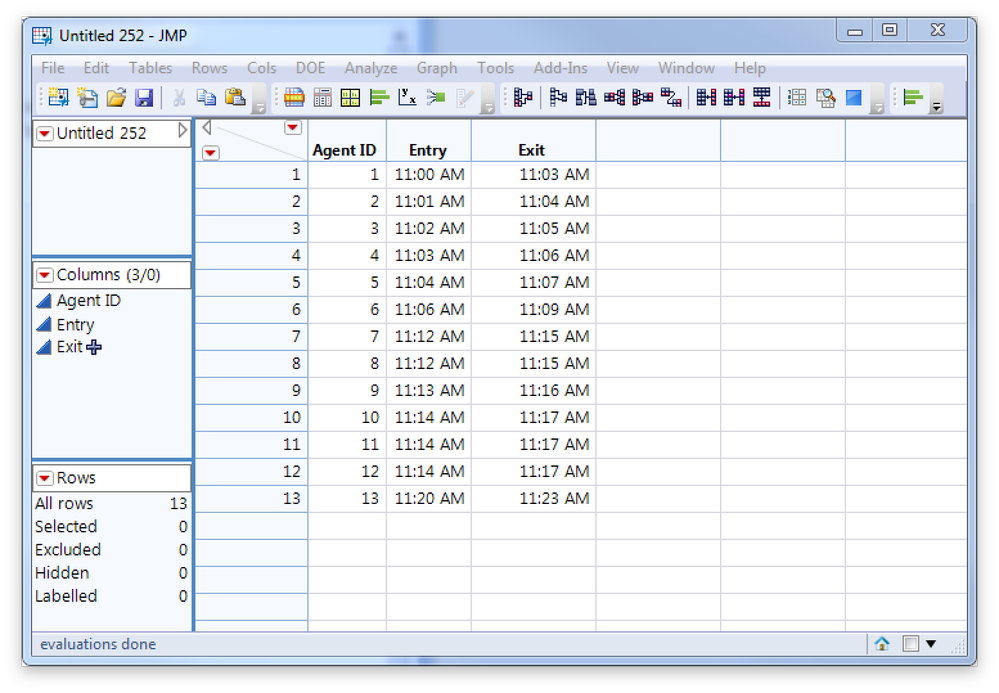Launch Fit Y by X icon
The width and height of the screenshot is (999, 693).
tap(407, 97)
